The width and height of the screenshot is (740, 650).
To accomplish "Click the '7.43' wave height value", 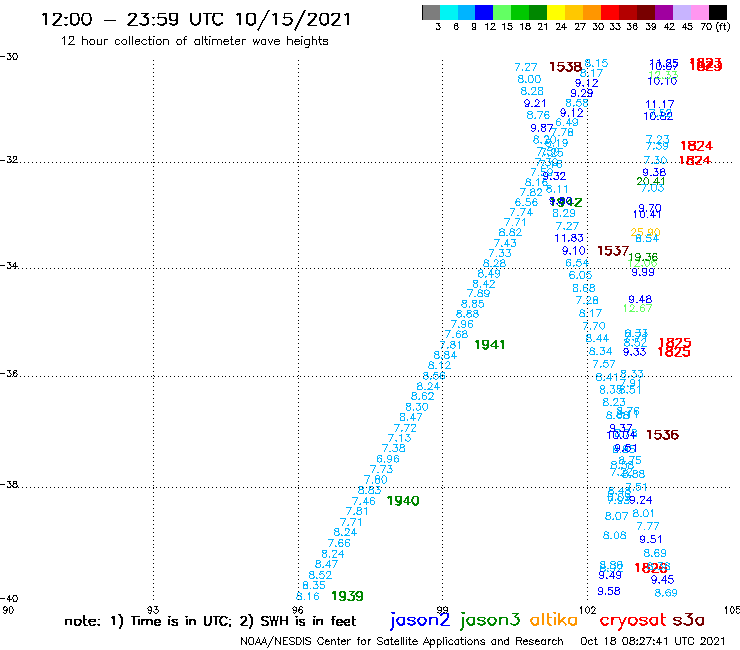I will tap(505, 244).
